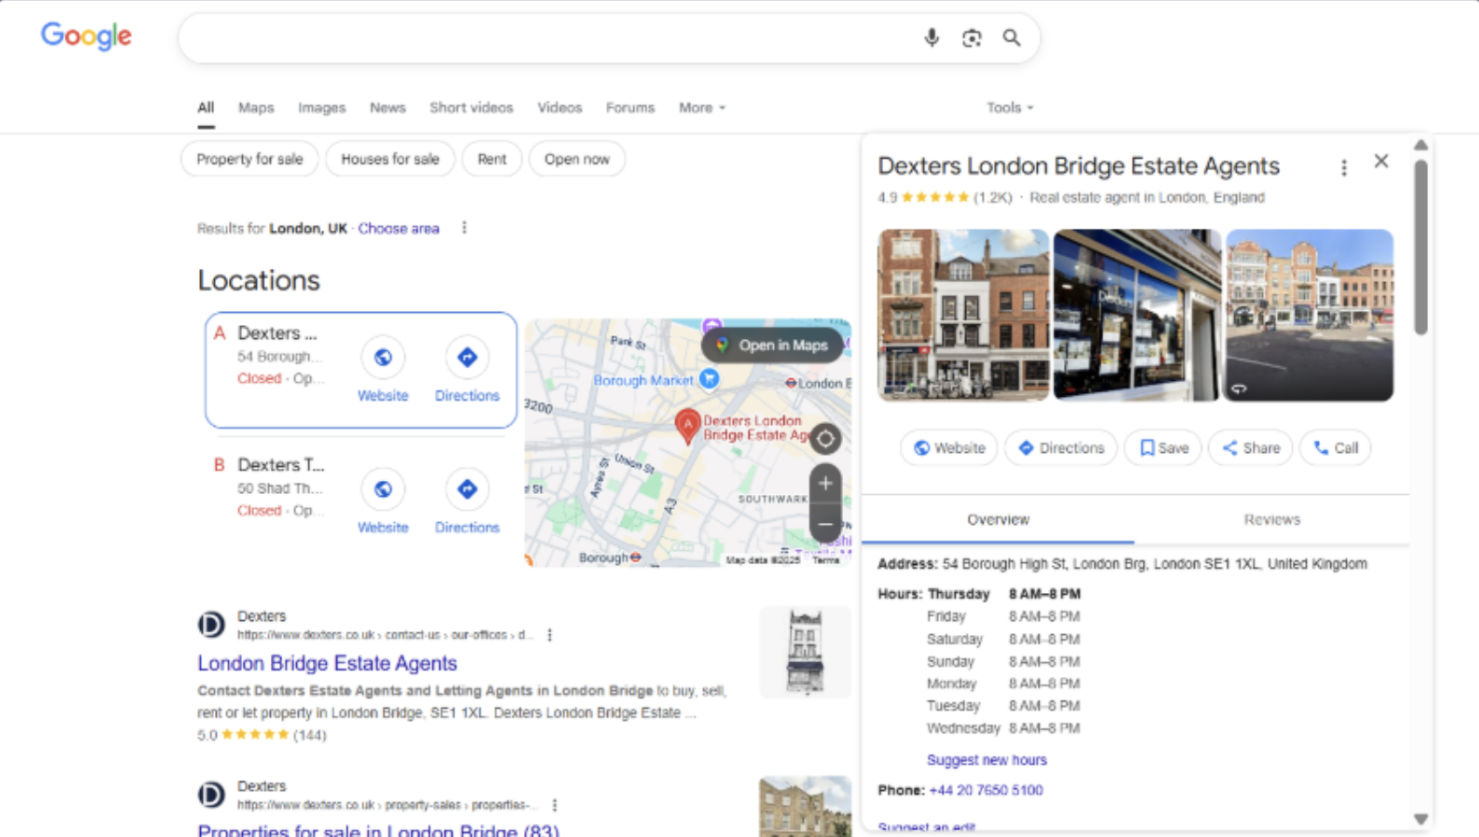1479x837 pixels.
Task: Switch to Short videos tab
Action: coord(471,107)
